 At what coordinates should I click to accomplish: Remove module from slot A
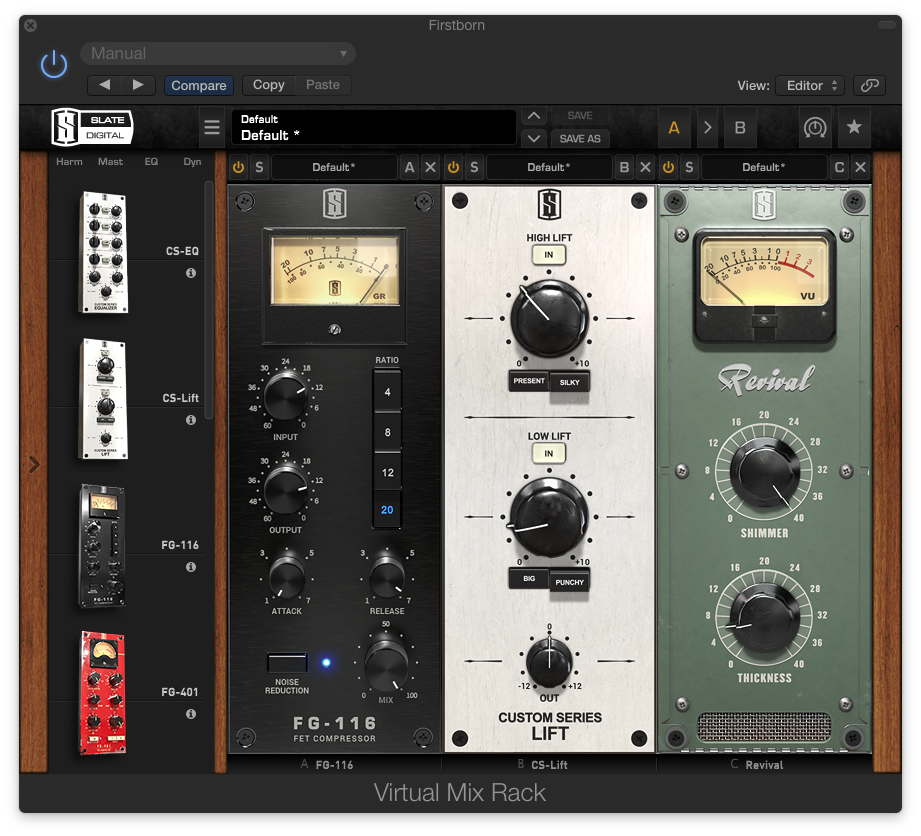[x=431, y=167]
